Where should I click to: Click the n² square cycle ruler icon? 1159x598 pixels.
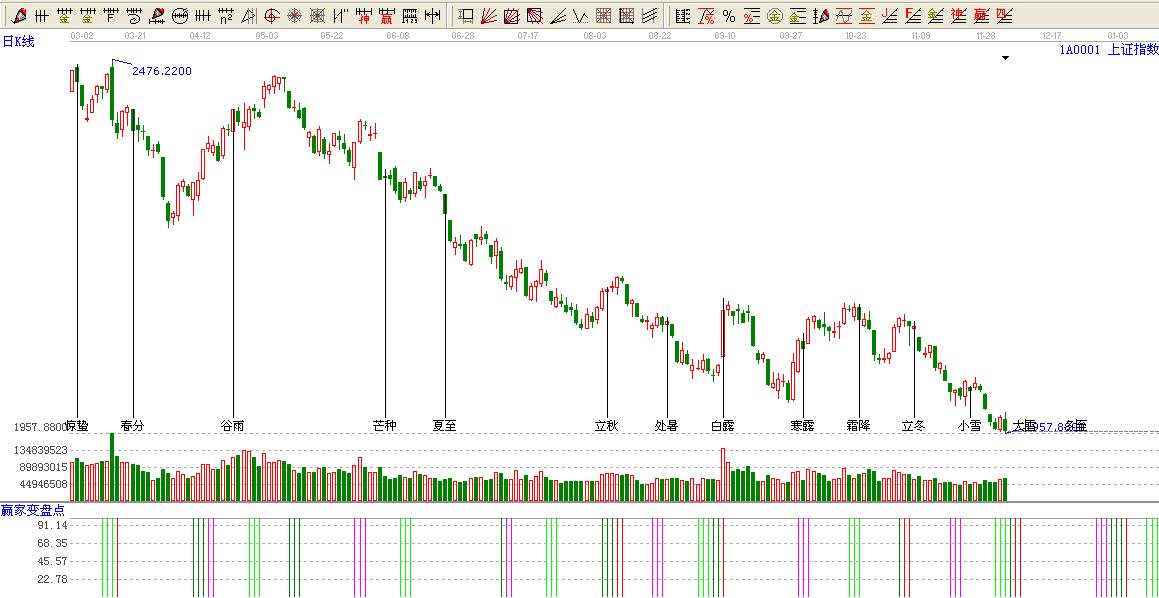(226, 15)
